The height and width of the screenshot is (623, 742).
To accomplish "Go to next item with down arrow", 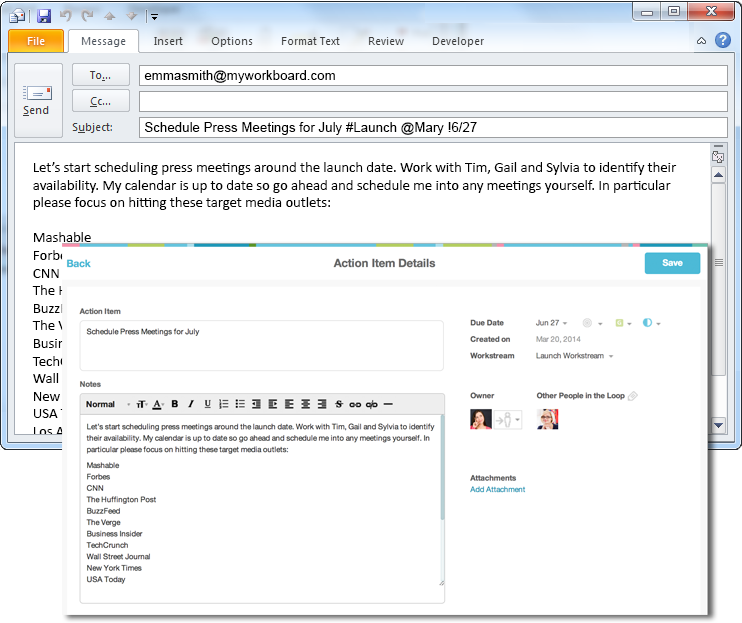I will 132,17.
